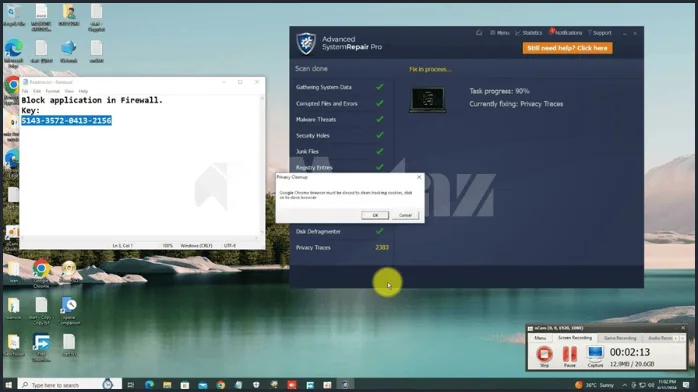This screenshot has width=698, height=392.
Task: Click the 'Type here to search' taskbar box
Action: point(69,385)
